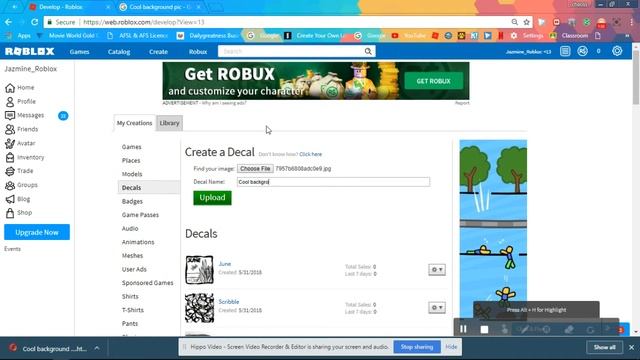Open Profile in the sidebar

click(x=20, y=101)
